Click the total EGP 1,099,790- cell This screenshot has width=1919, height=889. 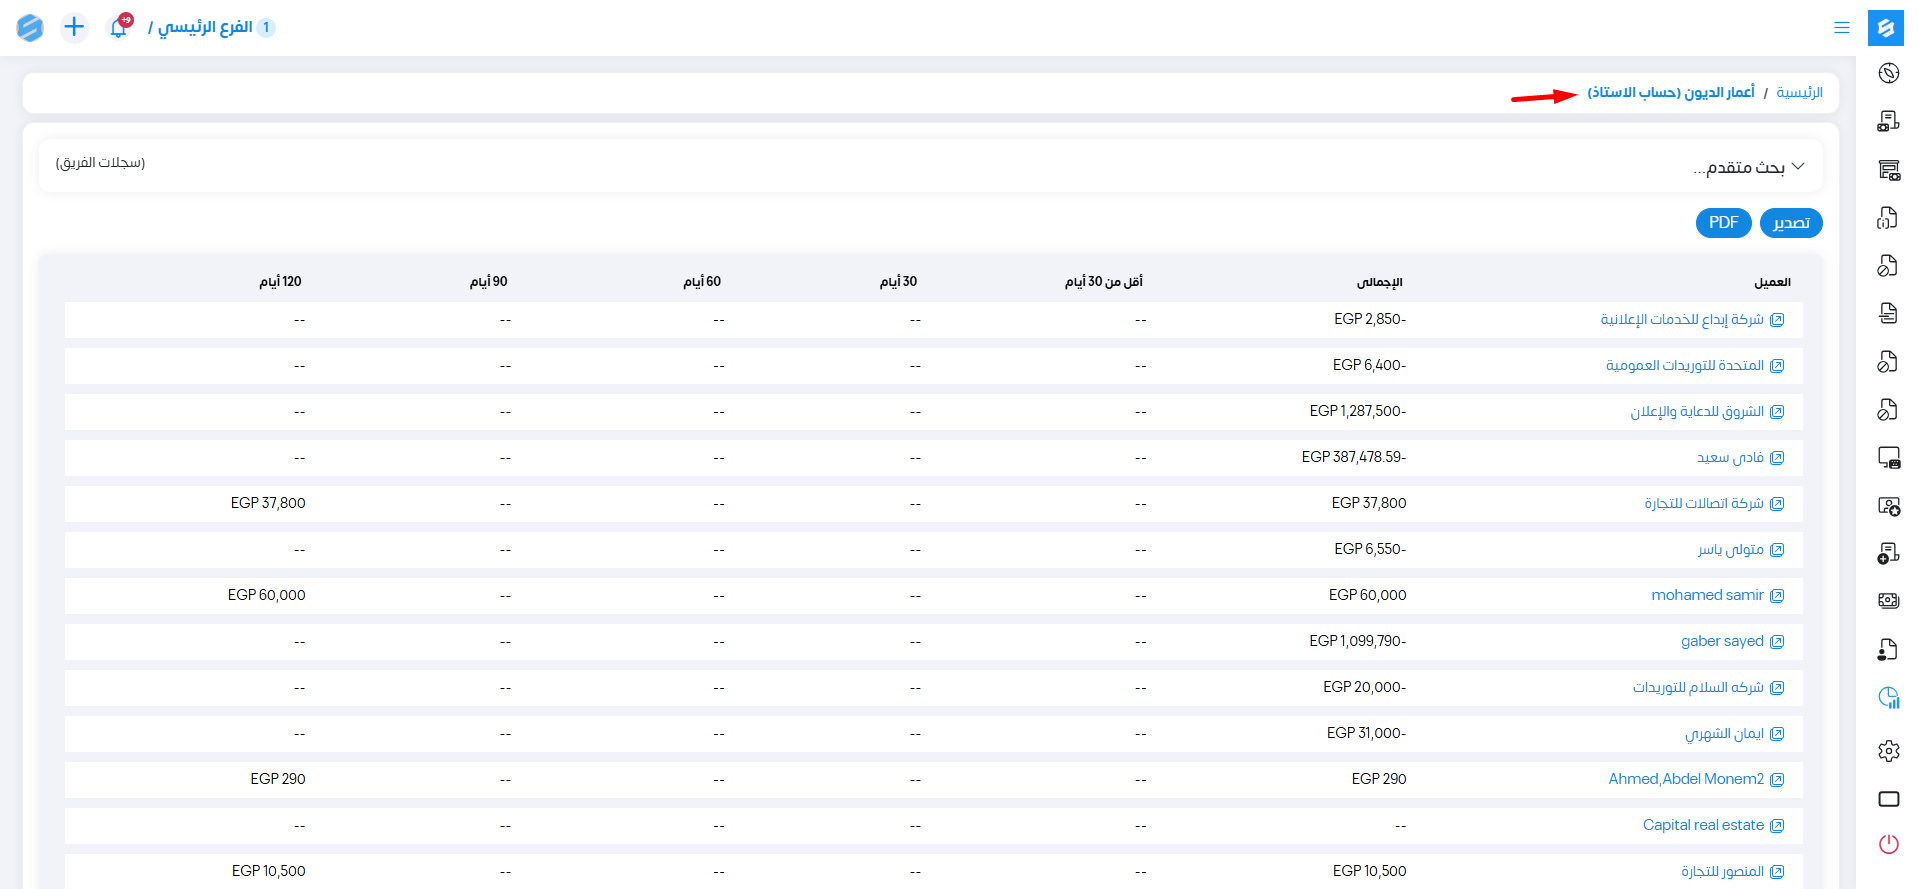tap(1358, 642)
